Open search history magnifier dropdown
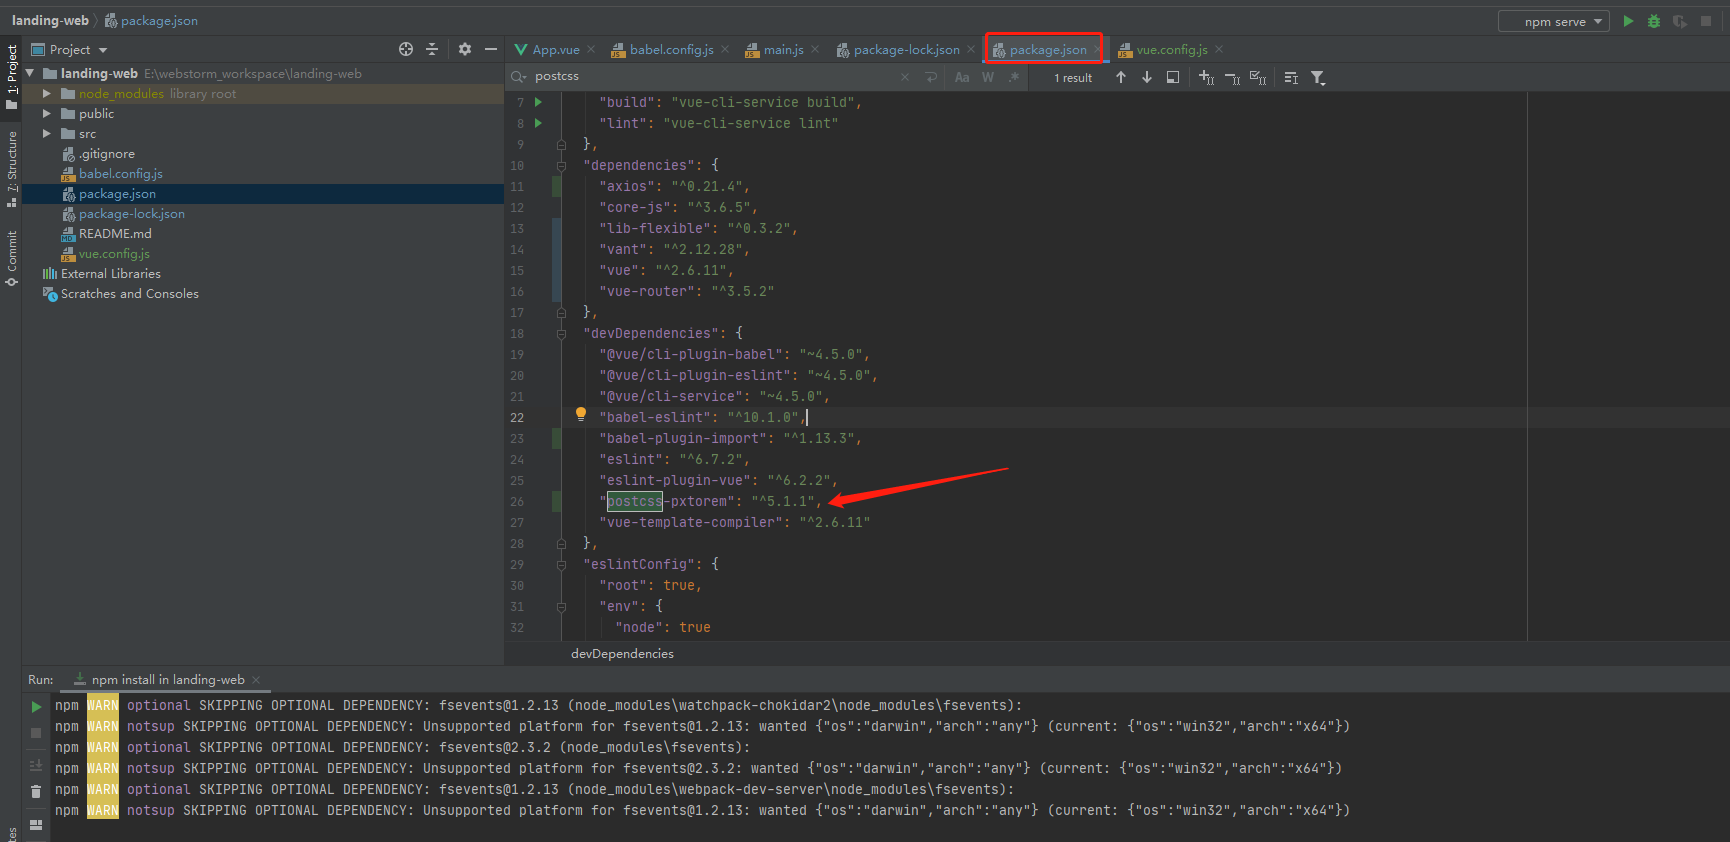Screen dimensions: 1730x842 [x=518, y=77]
